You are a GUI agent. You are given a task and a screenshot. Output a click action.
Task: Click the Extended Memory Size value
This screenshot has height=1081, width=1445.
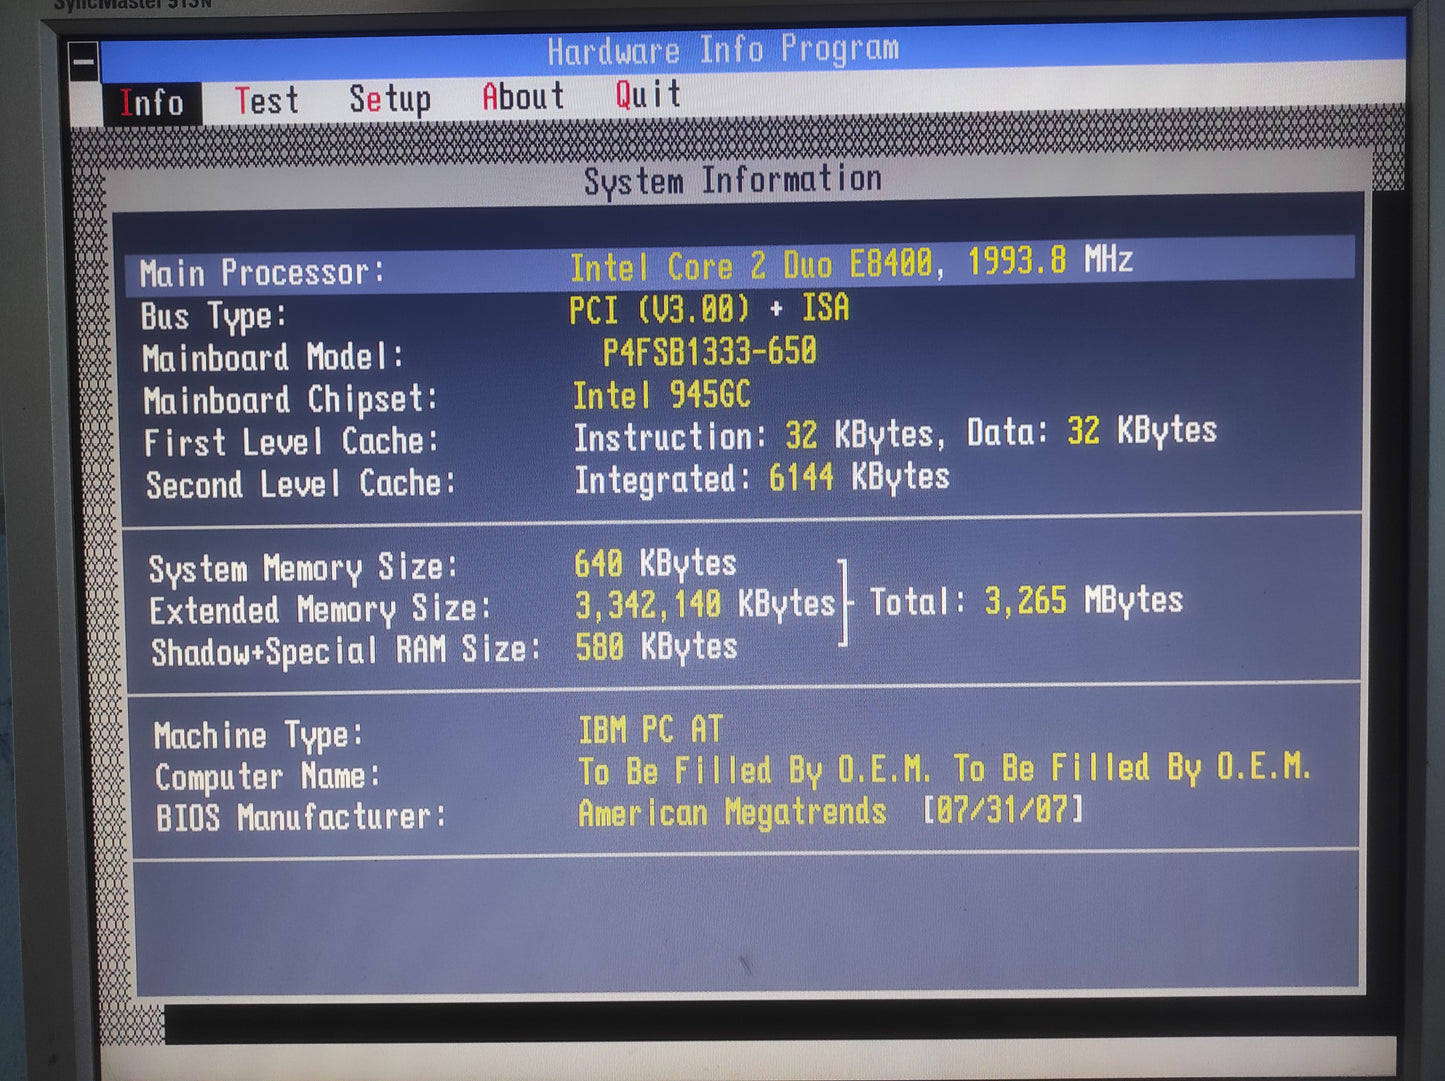[x=704, y=605]
